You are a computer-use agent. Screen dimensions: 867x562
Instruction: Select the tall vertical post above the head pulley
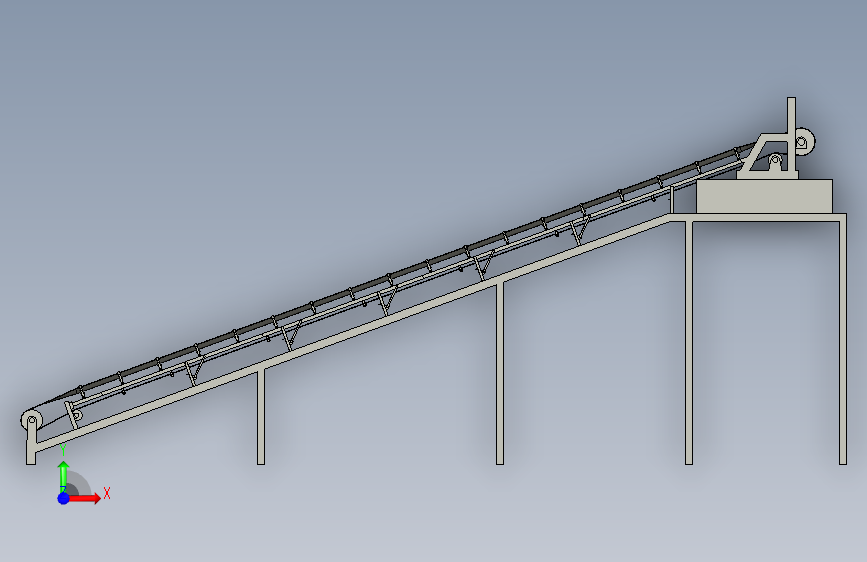[791, 134]
